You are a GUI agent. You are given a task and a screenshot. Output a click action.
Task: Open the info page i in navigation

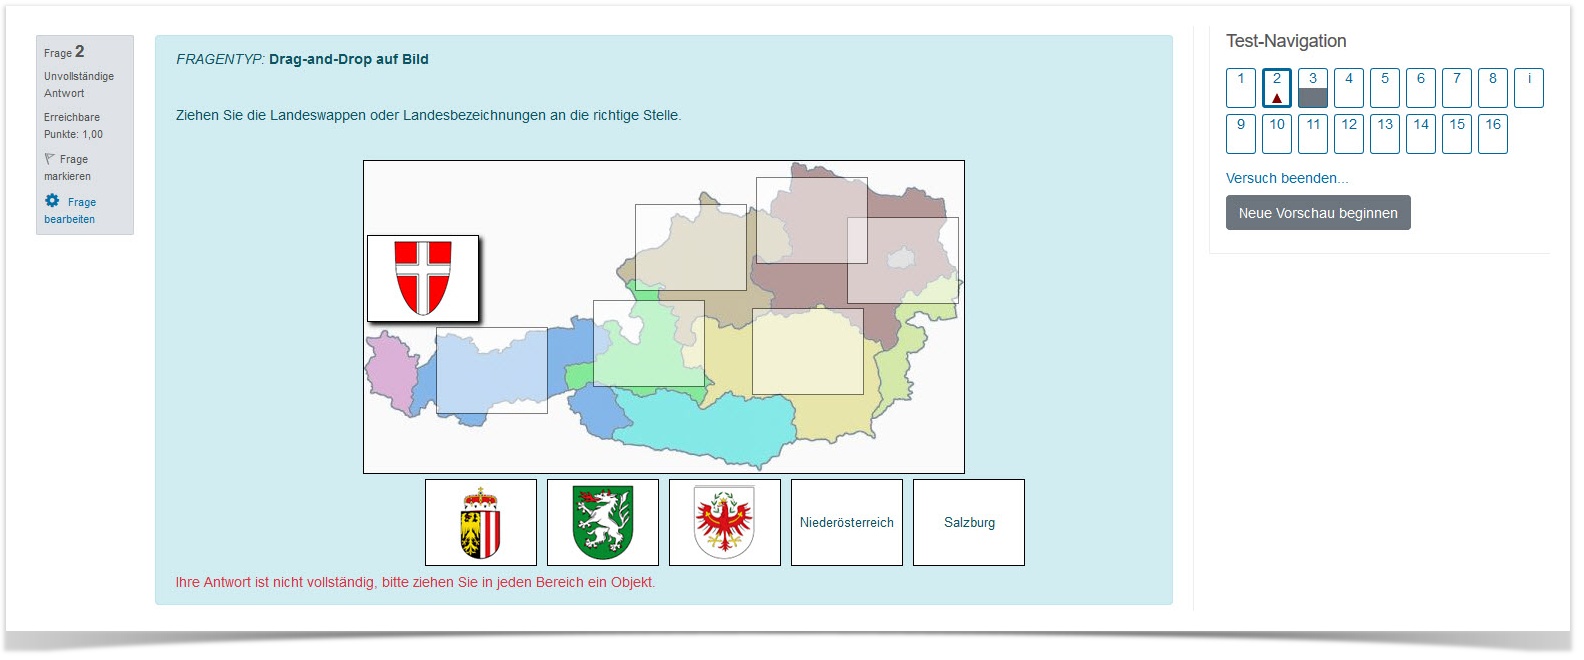[x=1529, y=88]
